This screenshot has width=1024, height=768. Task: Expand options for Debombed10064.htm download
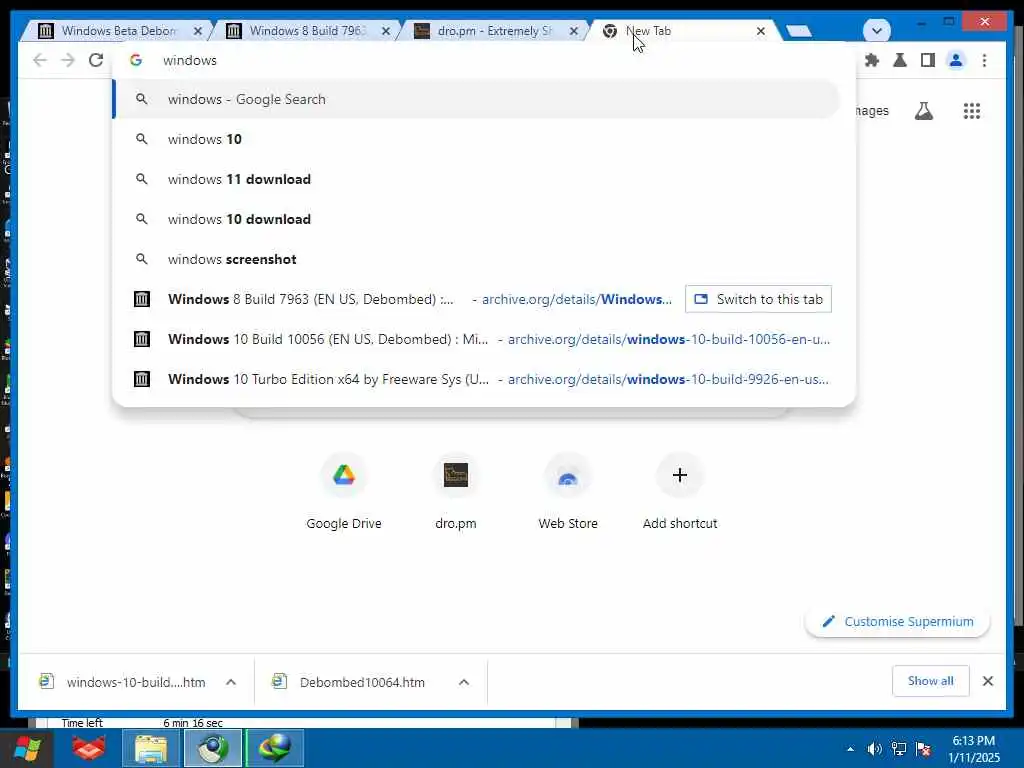point(464,682)
